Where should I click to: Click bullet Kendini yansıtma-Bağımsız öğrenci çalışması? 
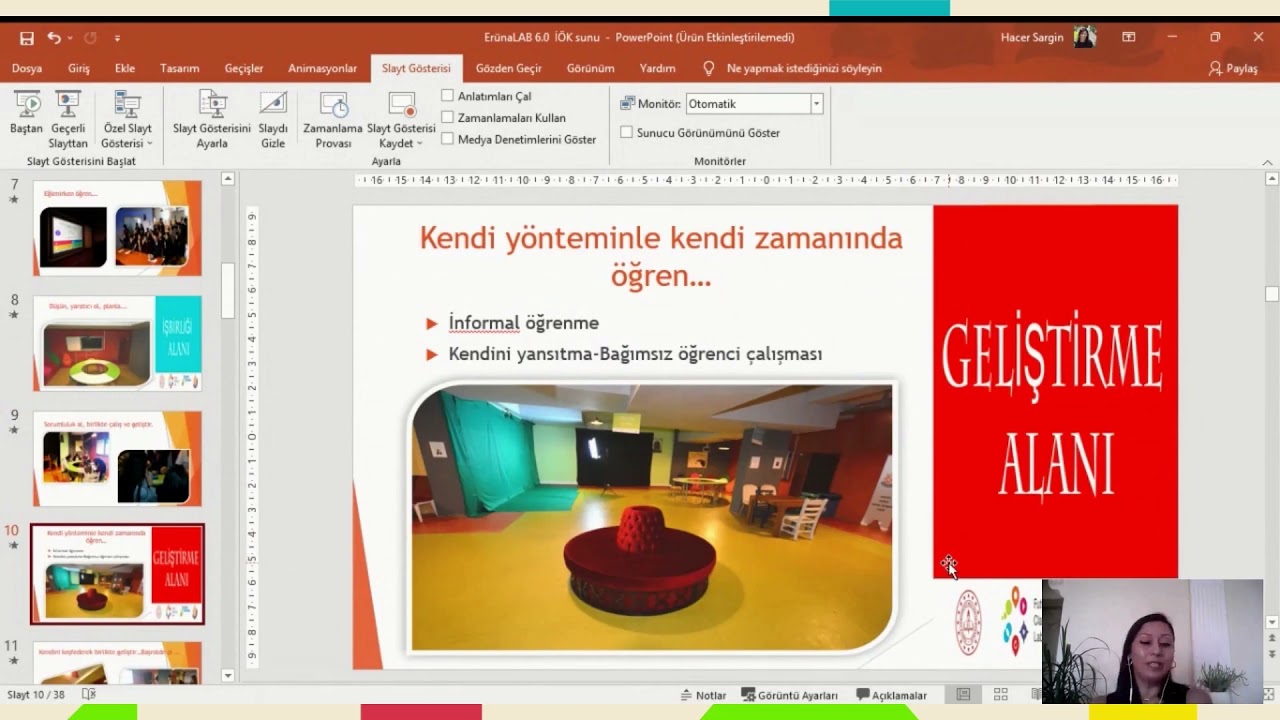[635, 354]
